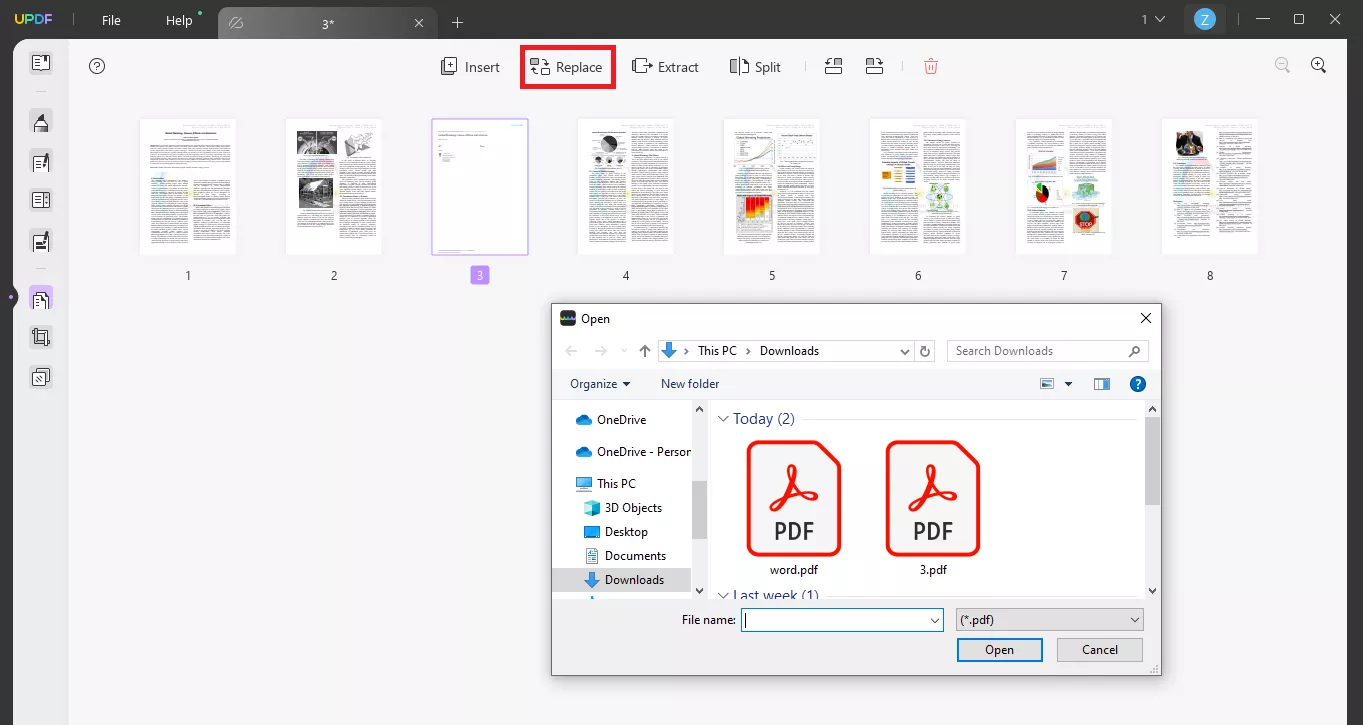
Task: Open the Help menu
Action: click(179, 21)
